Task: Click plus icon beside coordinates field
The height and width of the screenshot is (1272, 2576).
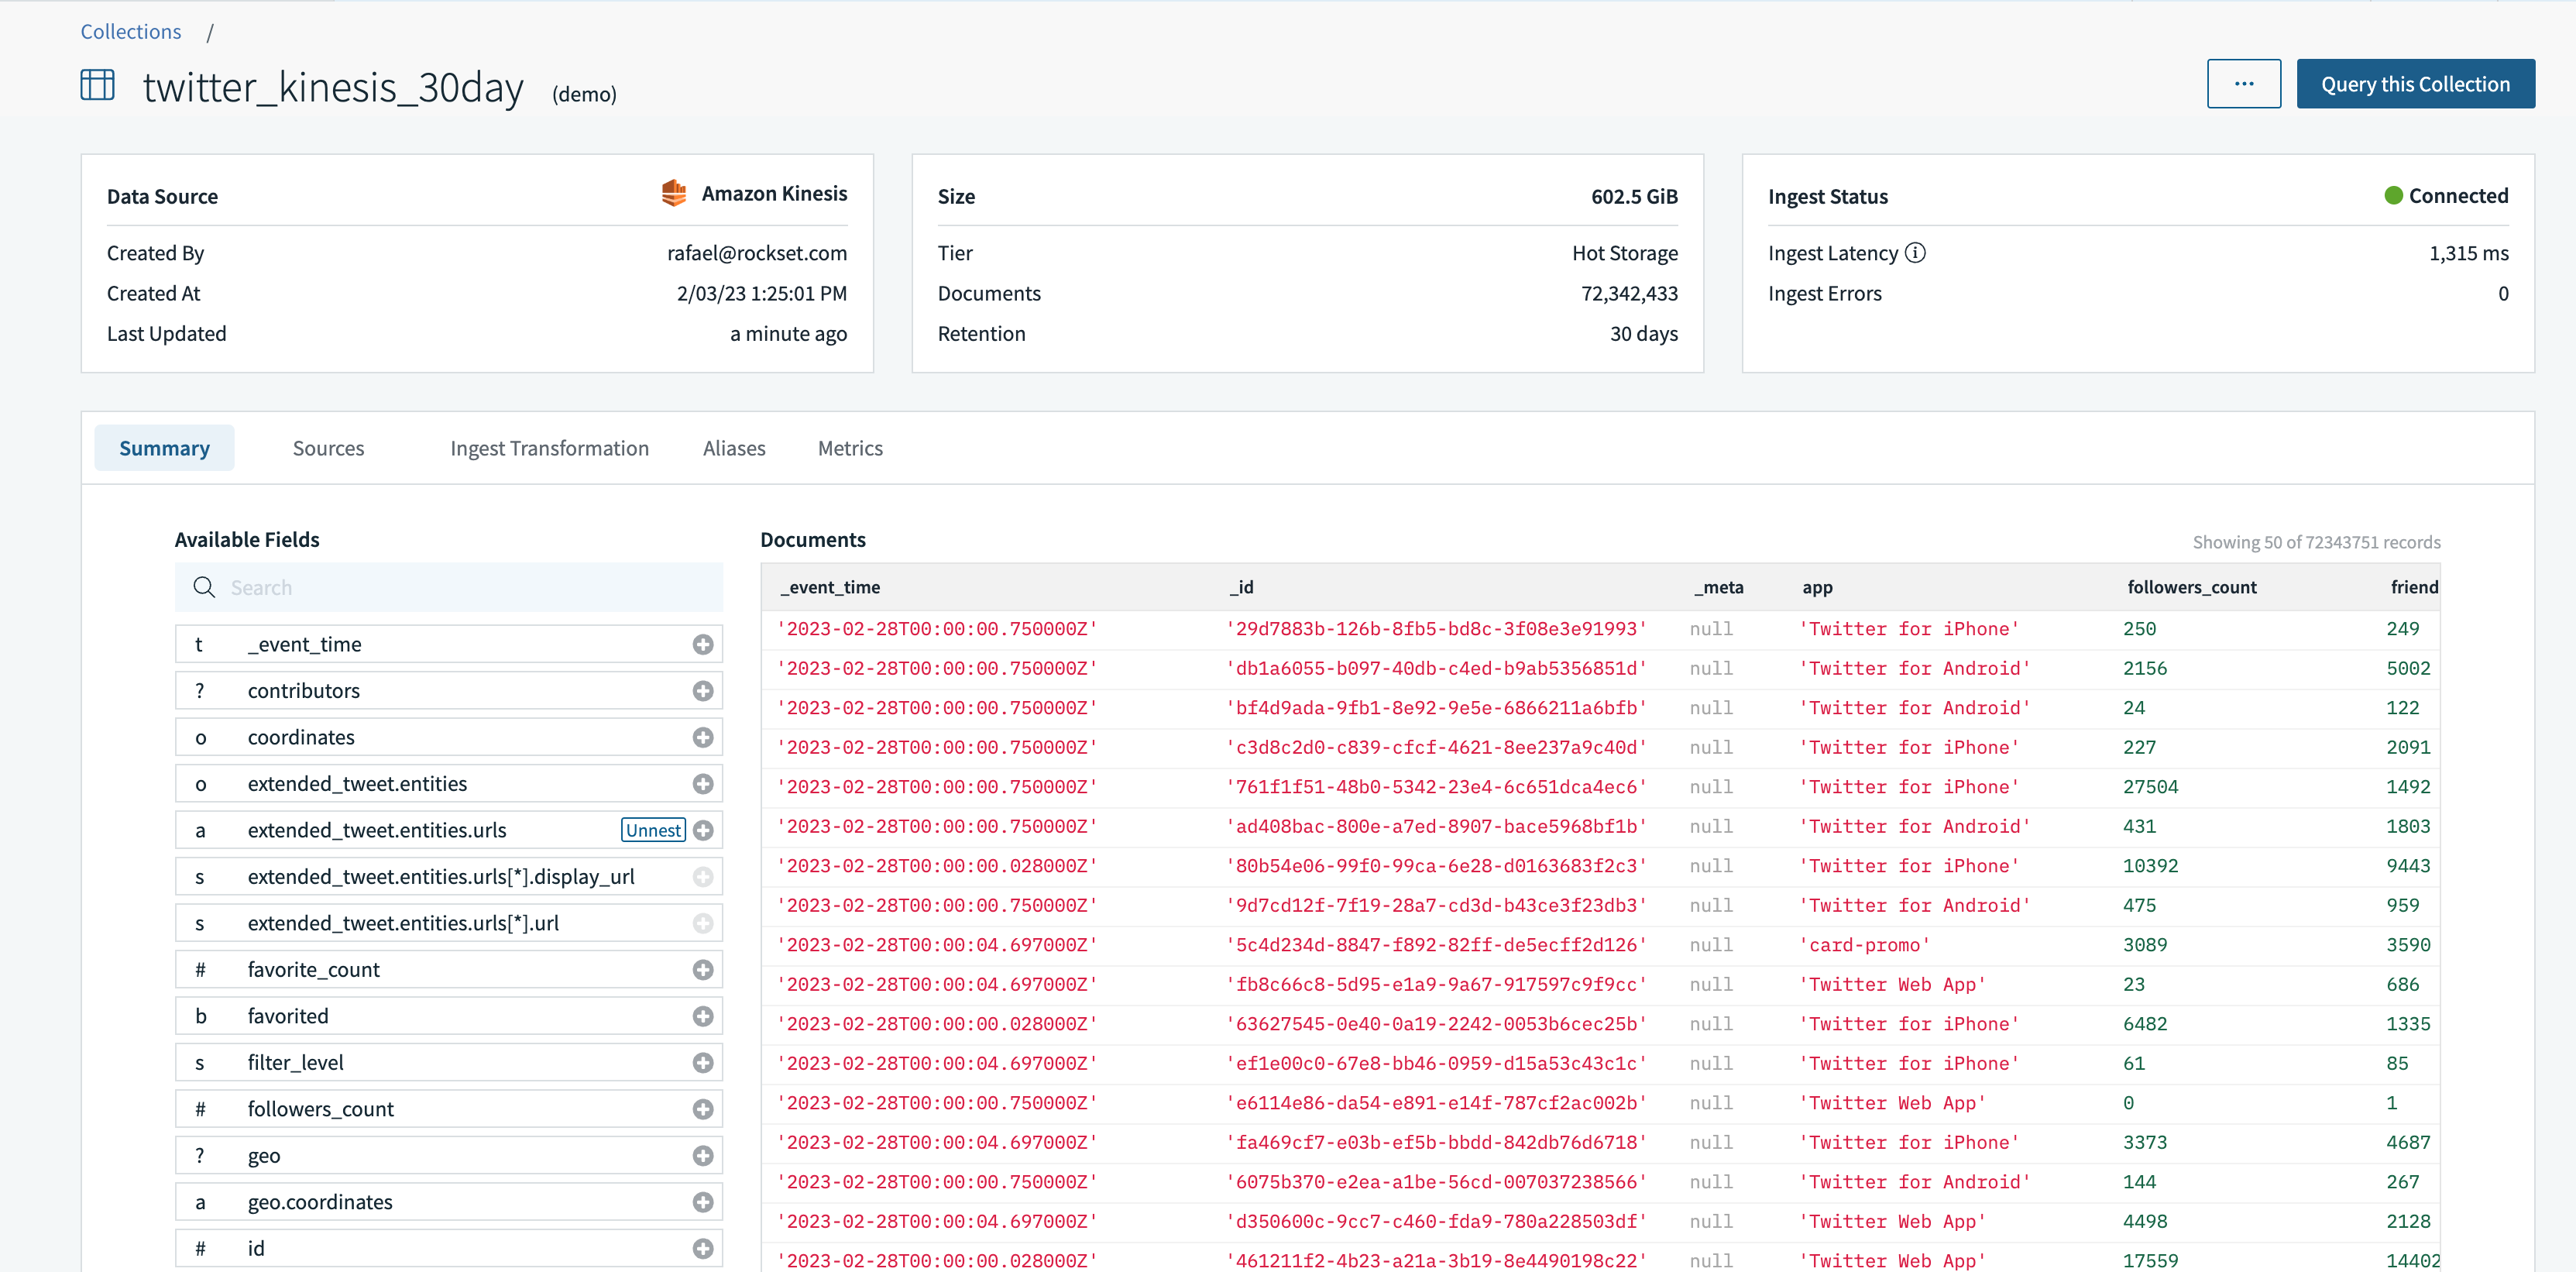Action: click(x=703, y=738)
